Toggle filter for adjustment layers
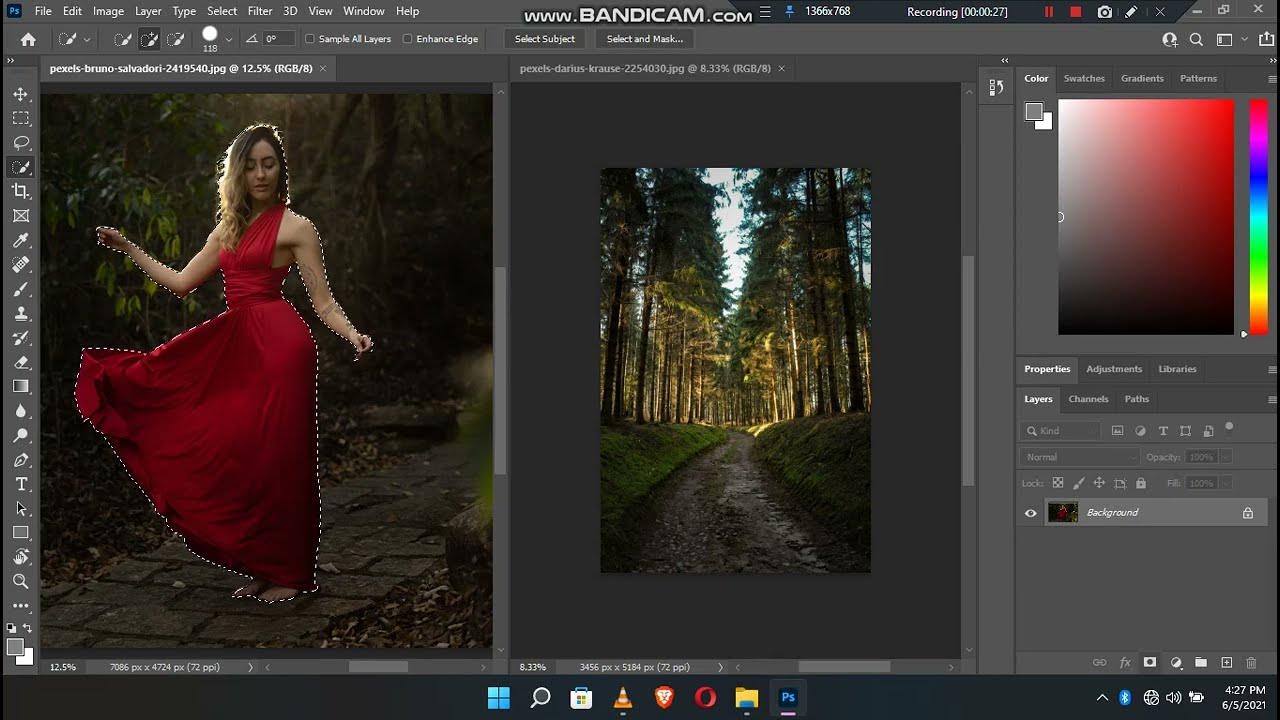This screenshot has width=1280, height=720. pos(1141,431)
